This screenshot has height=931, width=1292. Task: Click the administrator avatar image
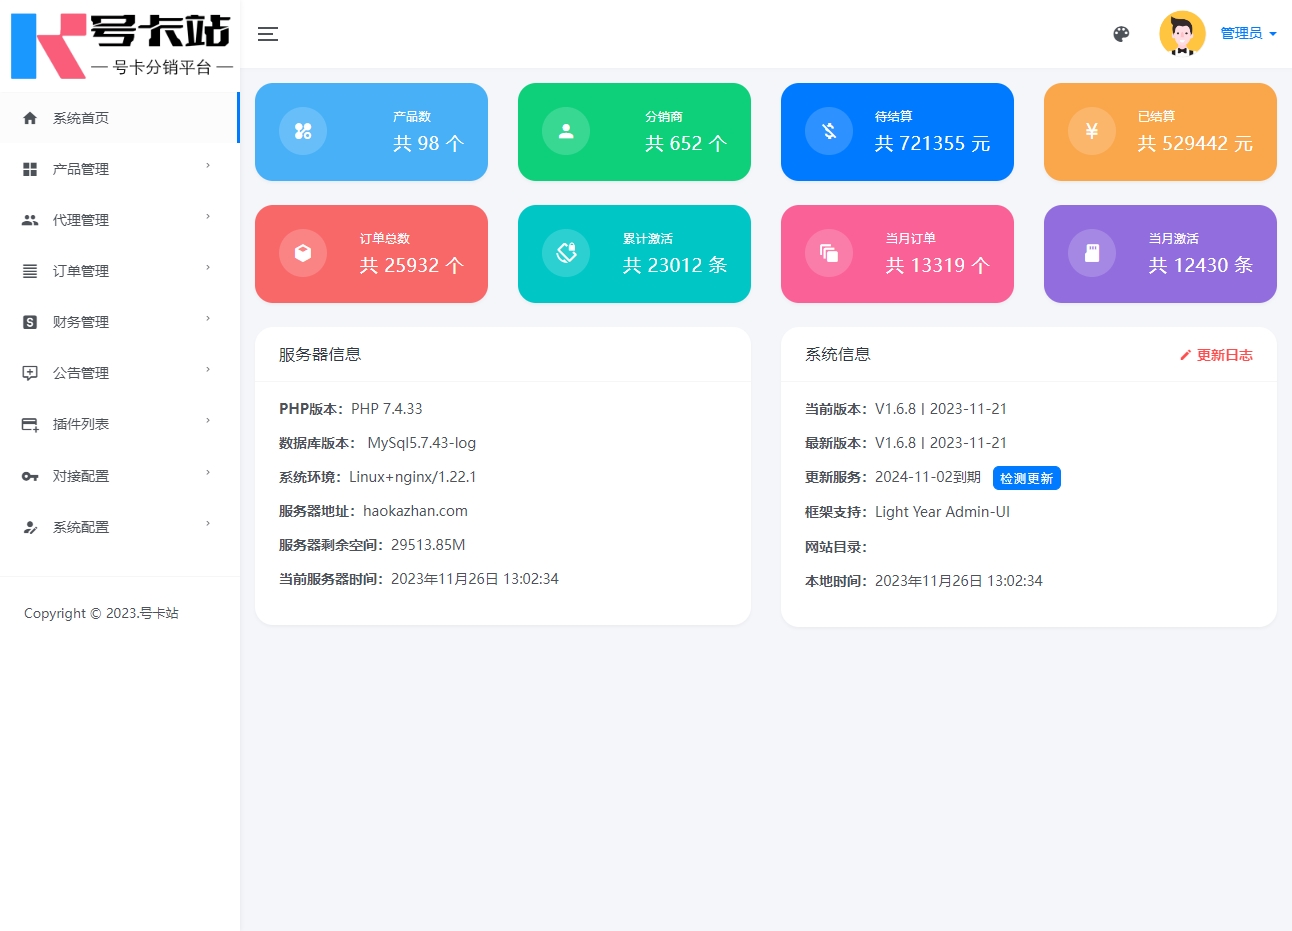[1182, 34]
